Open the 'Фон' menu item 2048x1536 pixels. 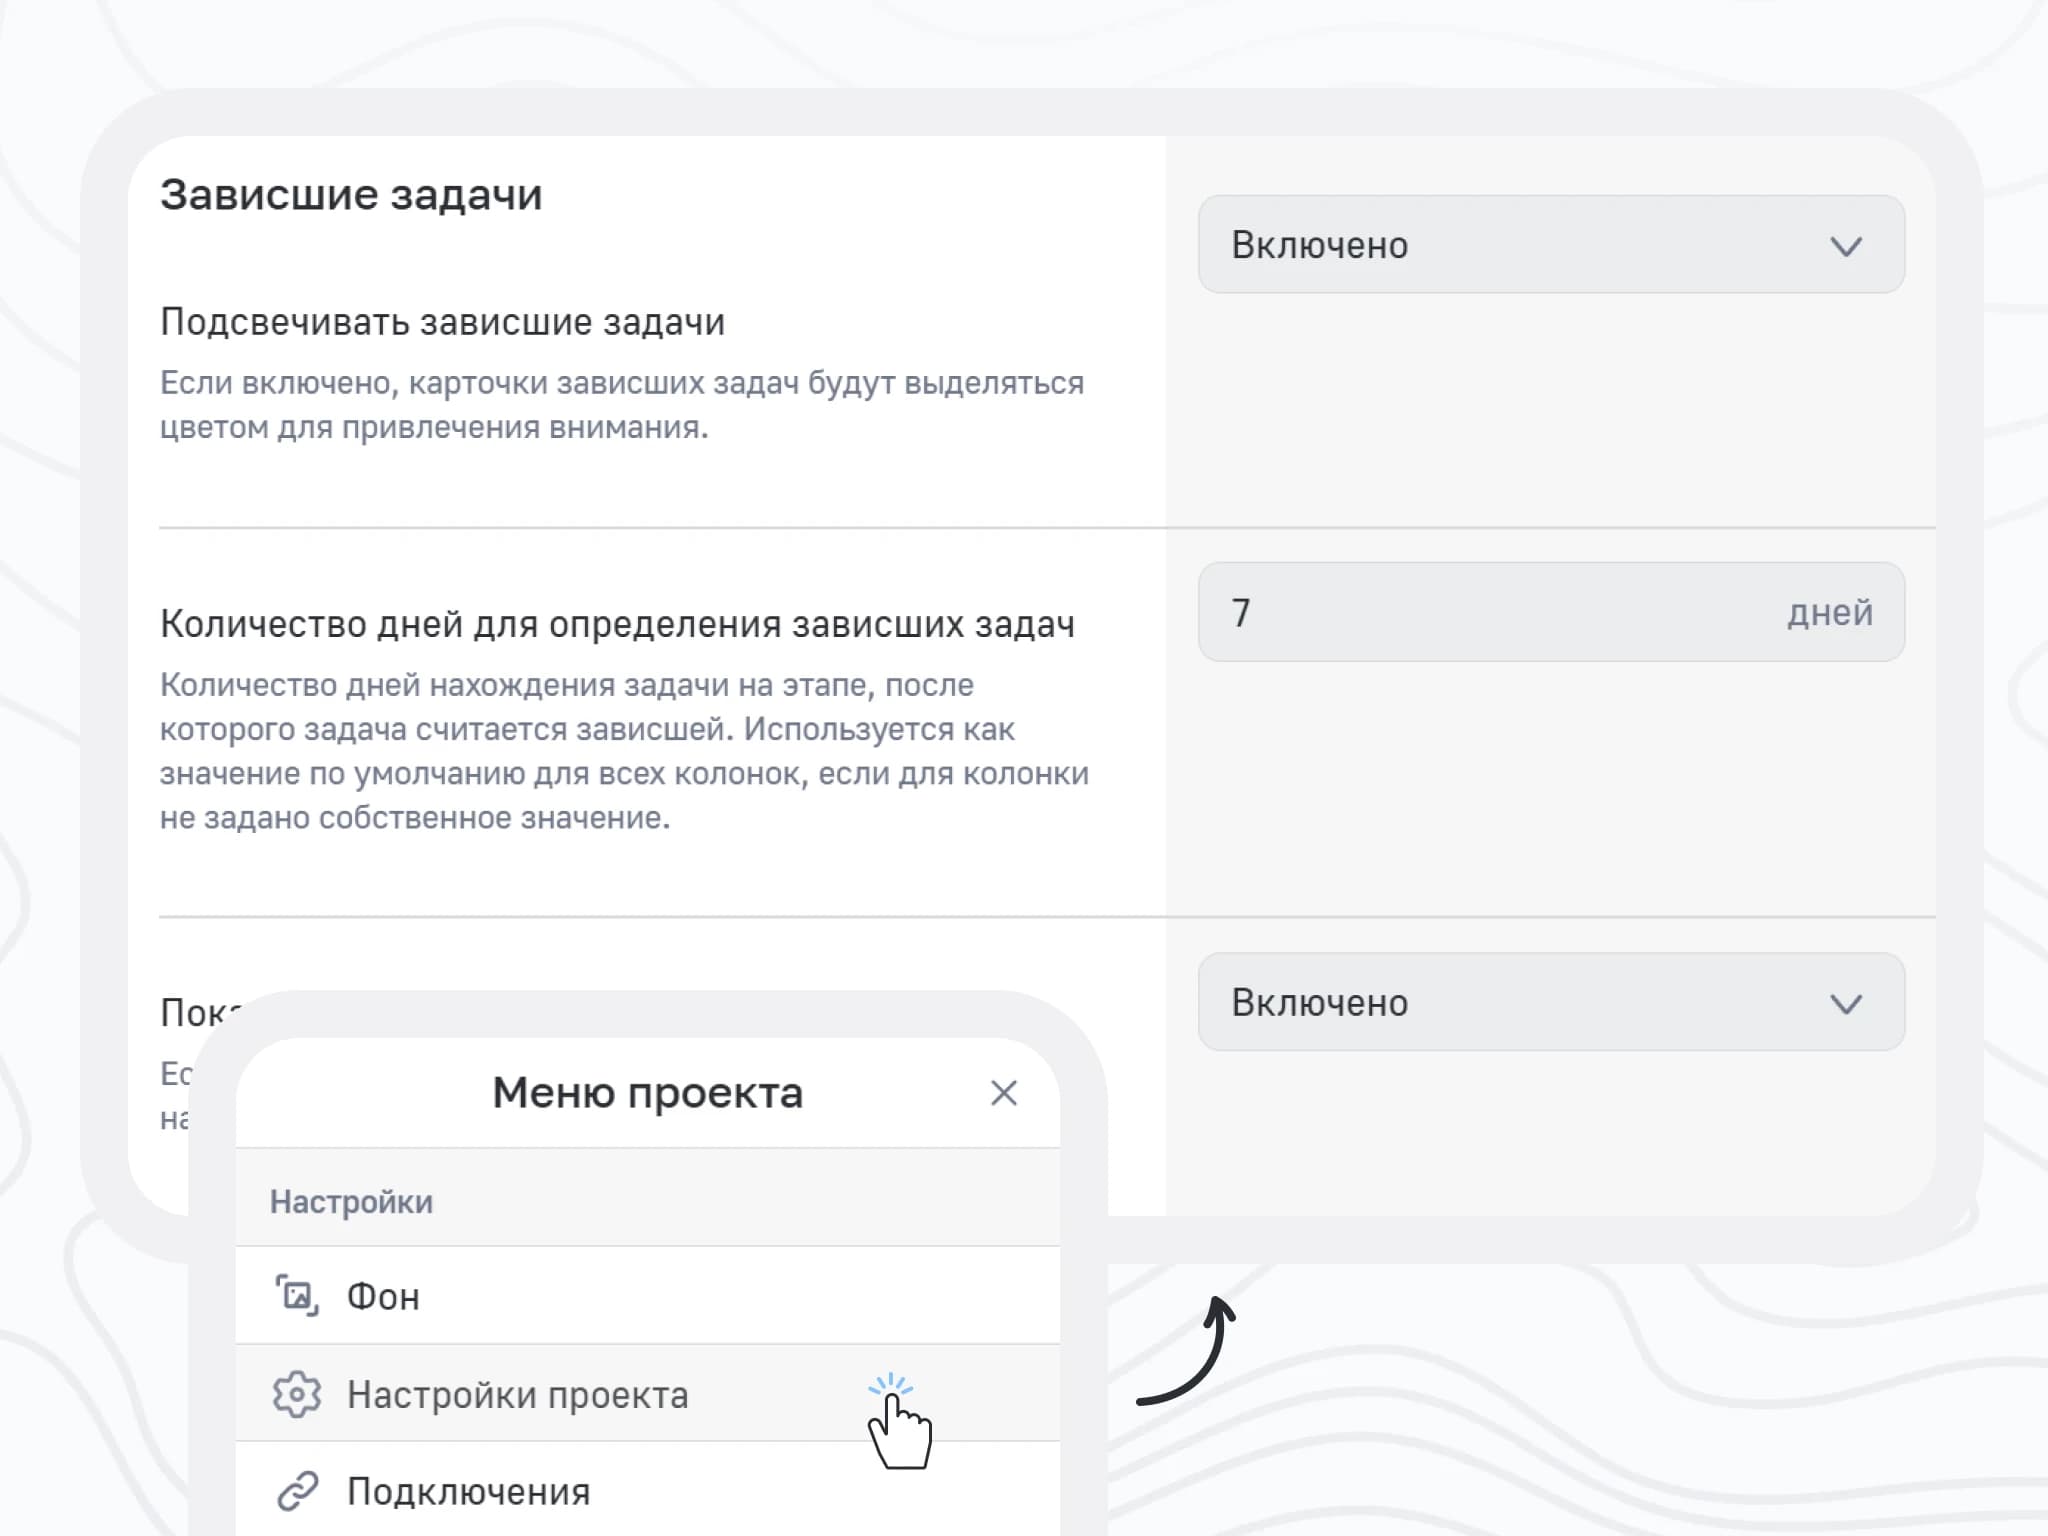click(648, 1296)
